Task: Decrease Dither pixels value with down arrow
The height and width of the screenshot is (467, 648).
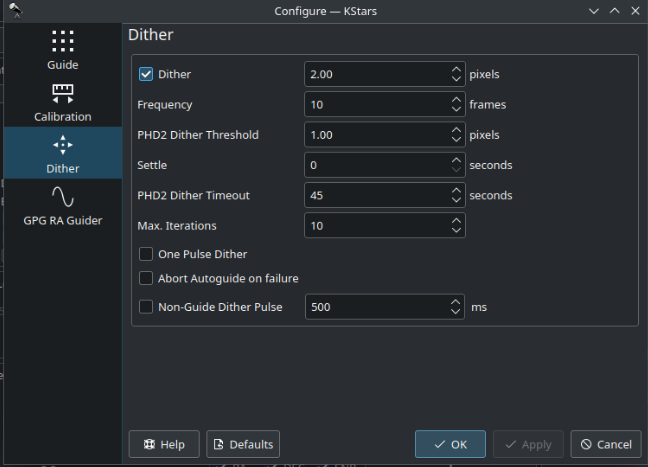Action: pos(456,79)
